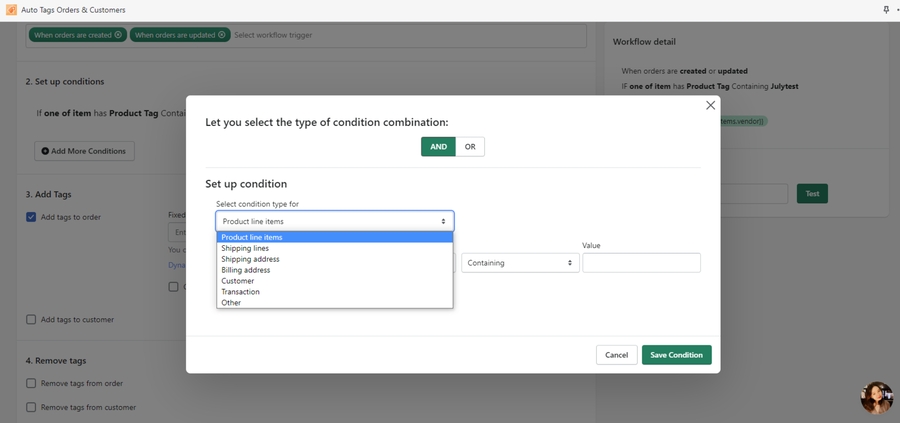
Task: Check 'Remove tags from customer' option
Action: pyautogui.click(x=31, y=407)
